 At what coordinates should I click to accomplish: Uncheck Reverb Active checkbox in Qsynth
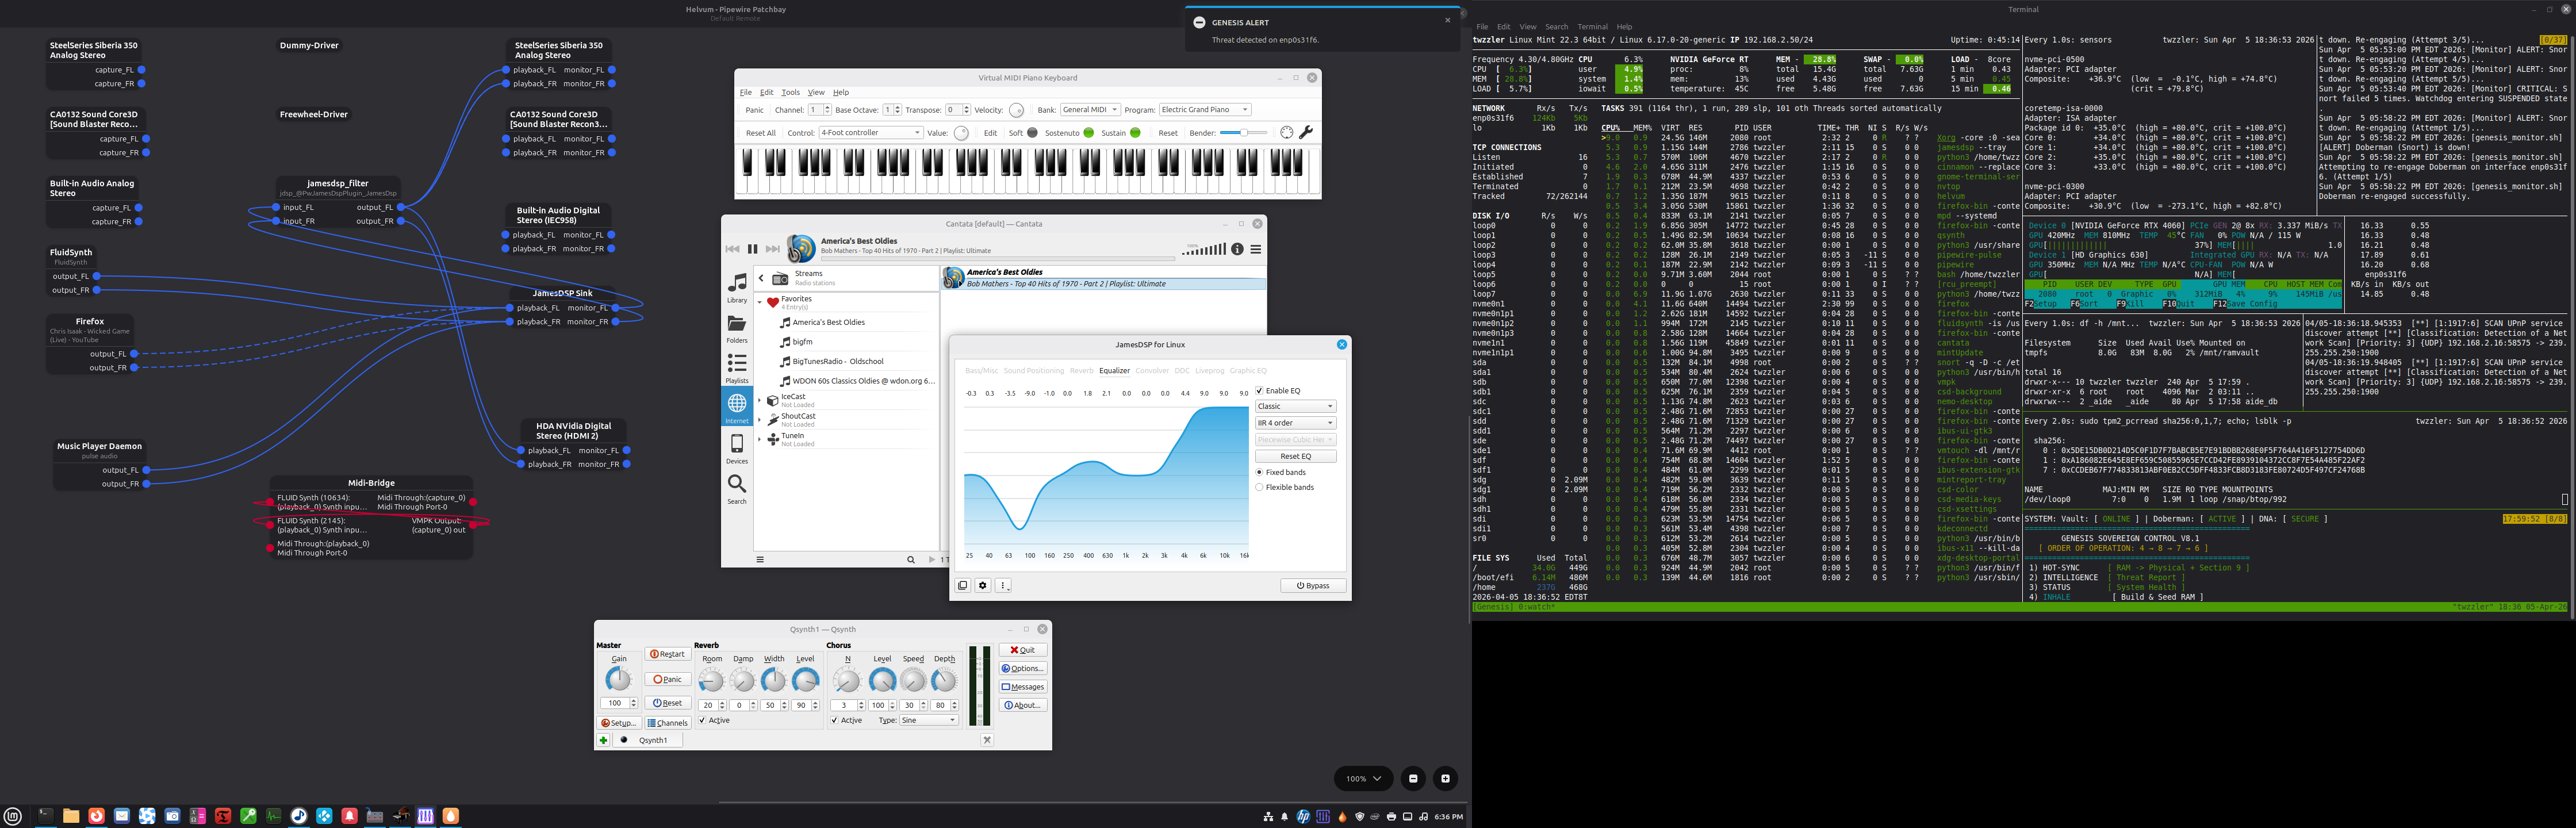click(x=702, y=720)
